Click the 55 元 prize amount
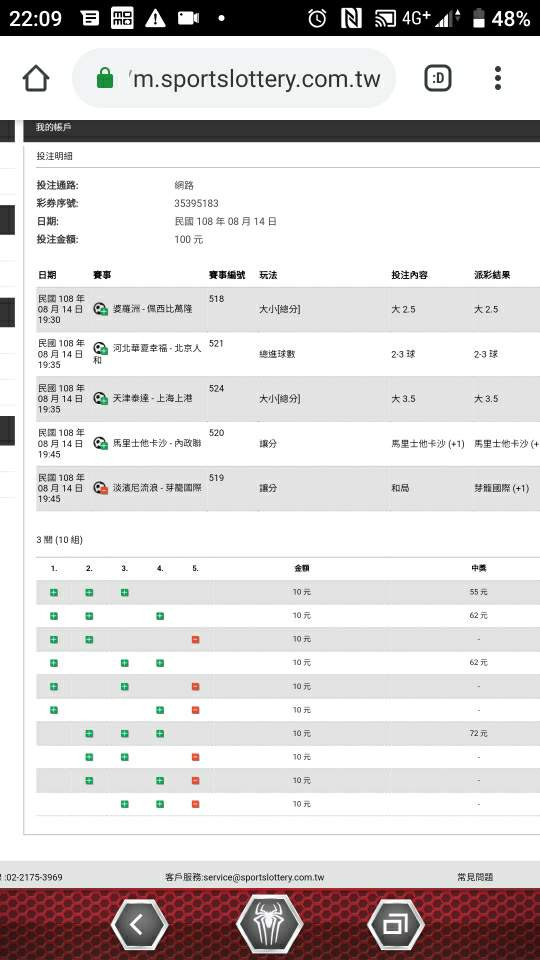This screenshot has width=540, height=960. click(478, 592)
